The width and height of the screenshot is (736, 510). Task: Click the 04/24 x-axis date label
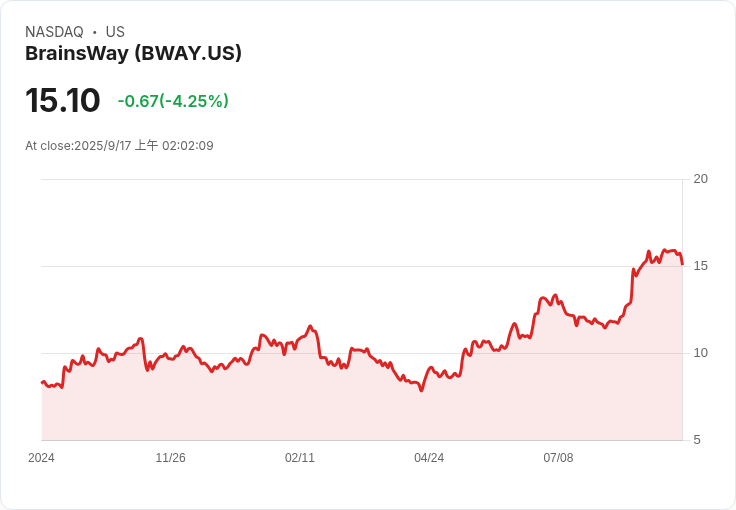tap(429, 458)
